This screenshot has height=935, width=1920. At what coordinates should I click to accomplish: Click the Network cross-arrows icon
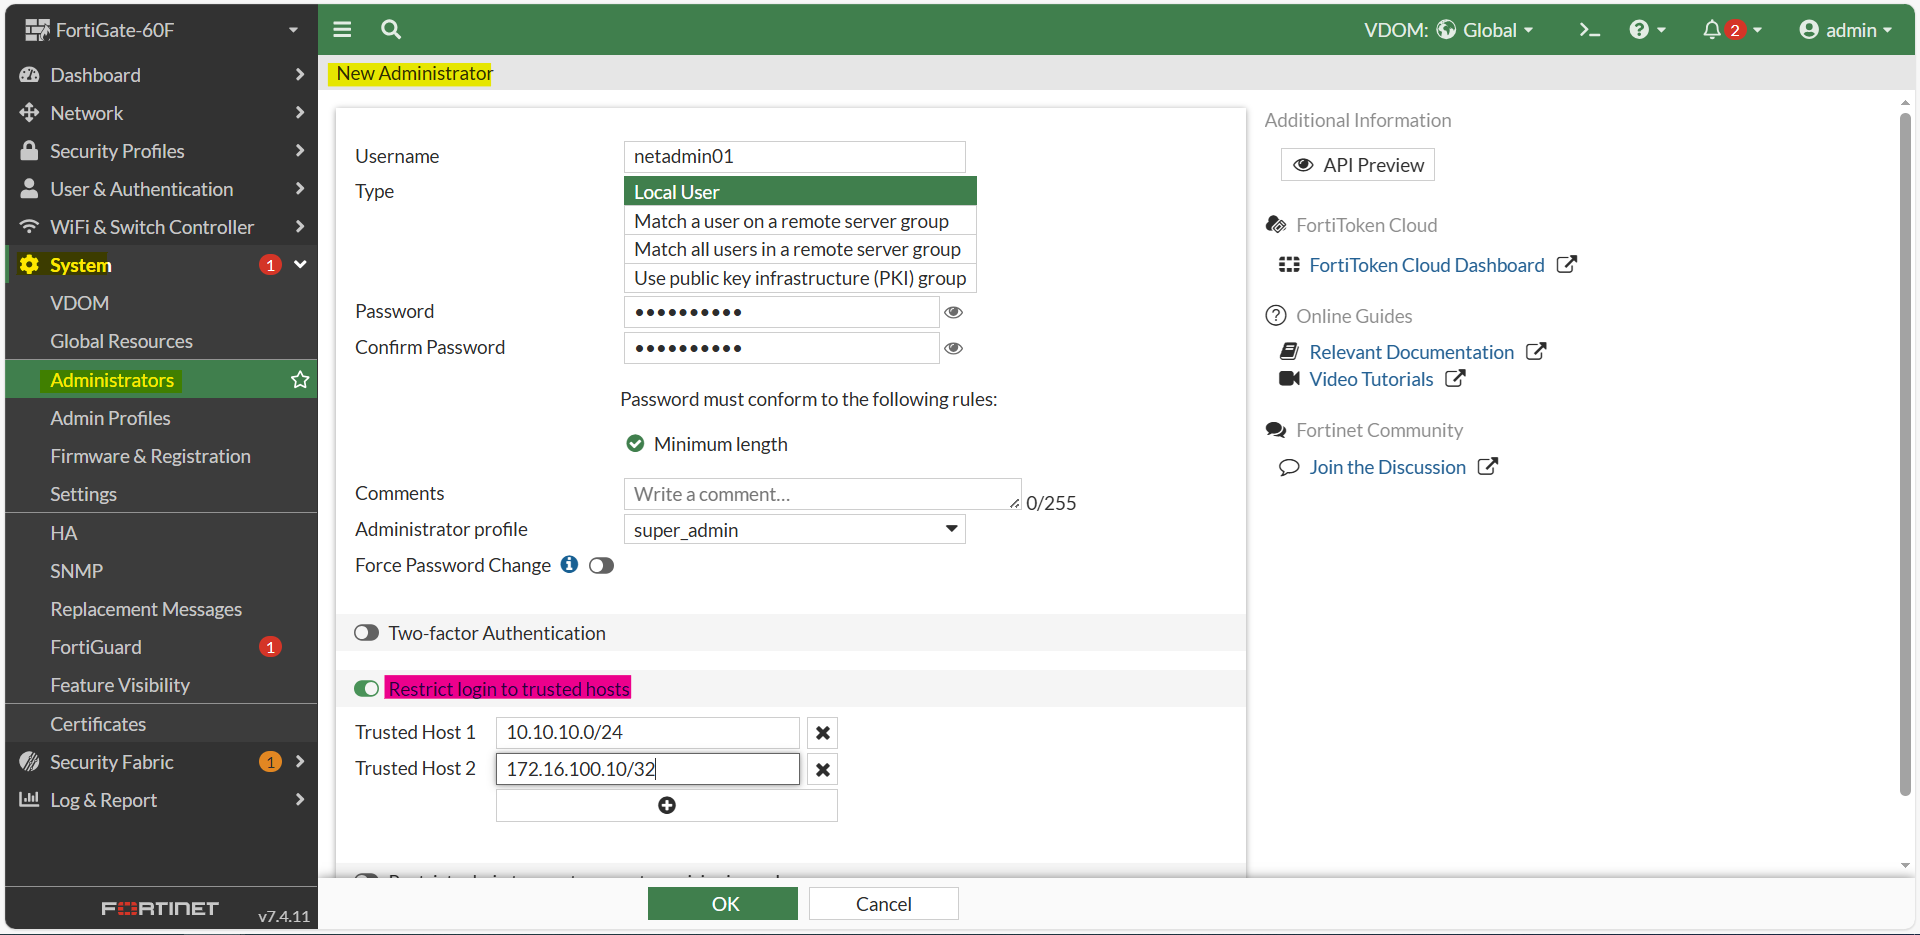(29, 113)
